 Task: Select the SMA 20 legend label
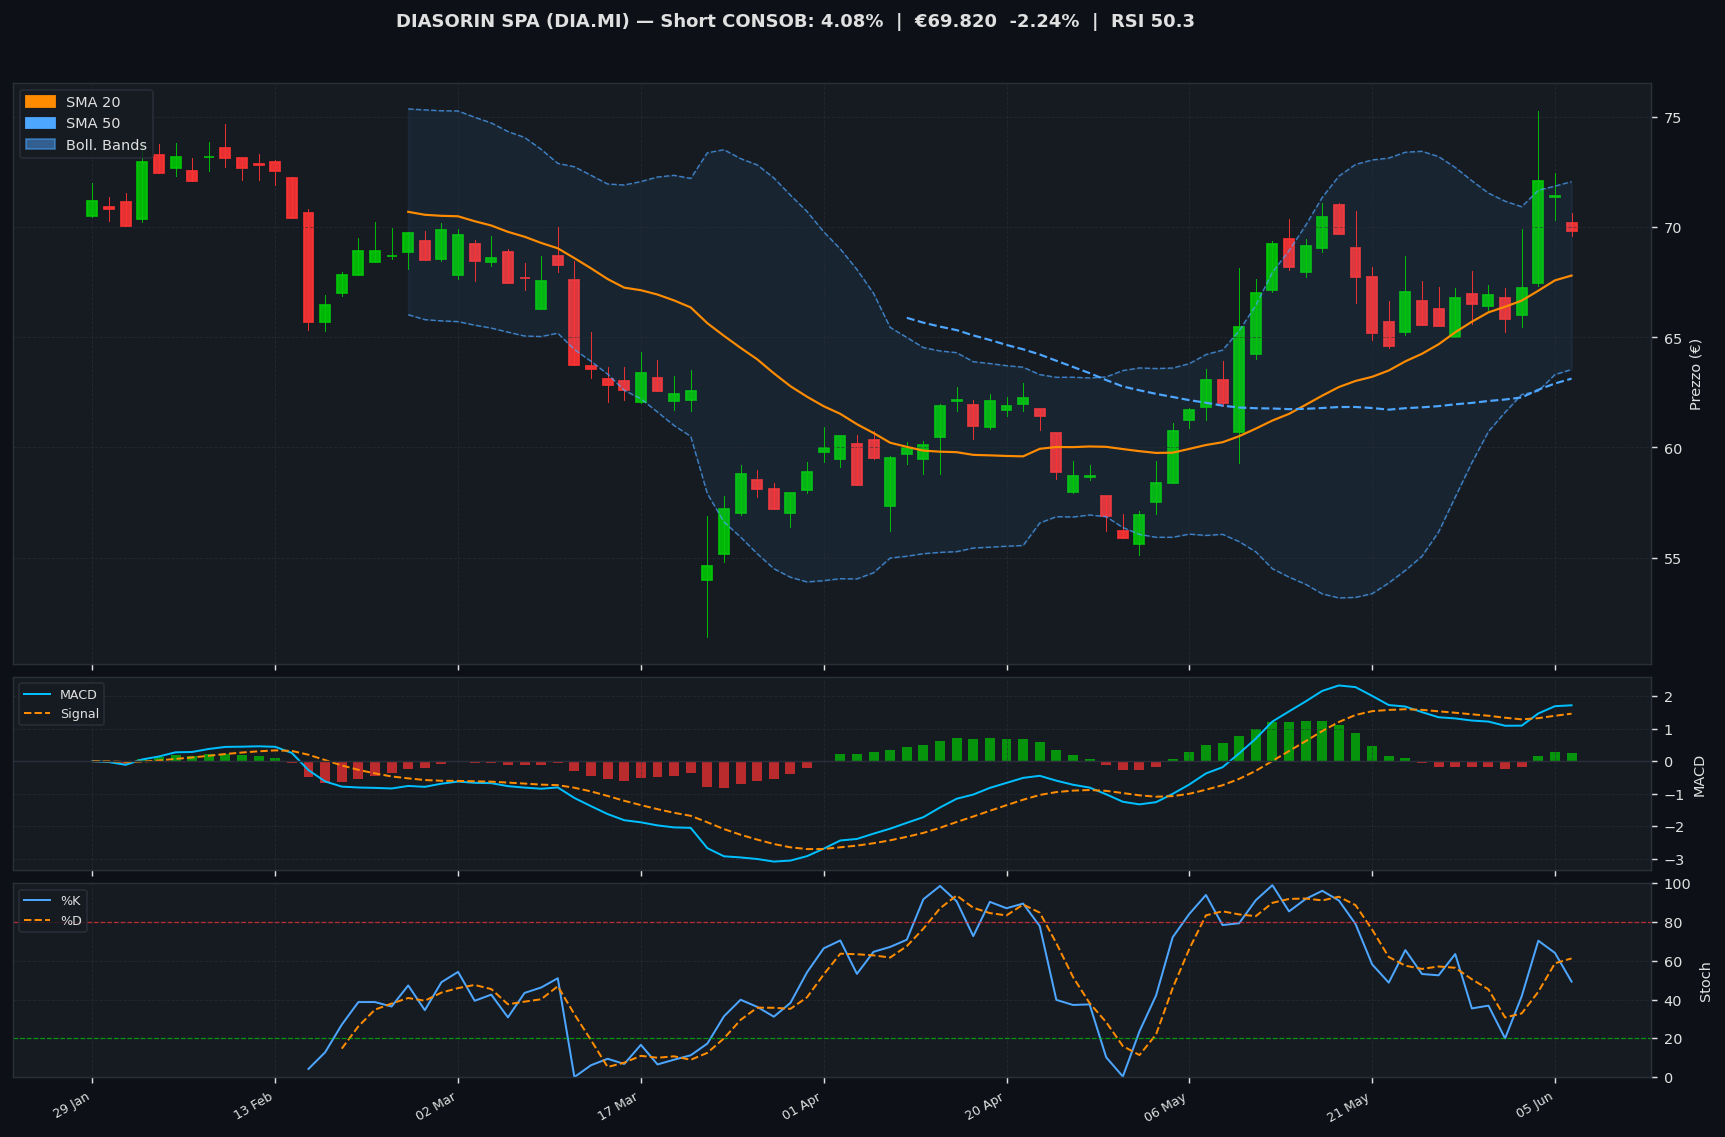coord(93,102)
